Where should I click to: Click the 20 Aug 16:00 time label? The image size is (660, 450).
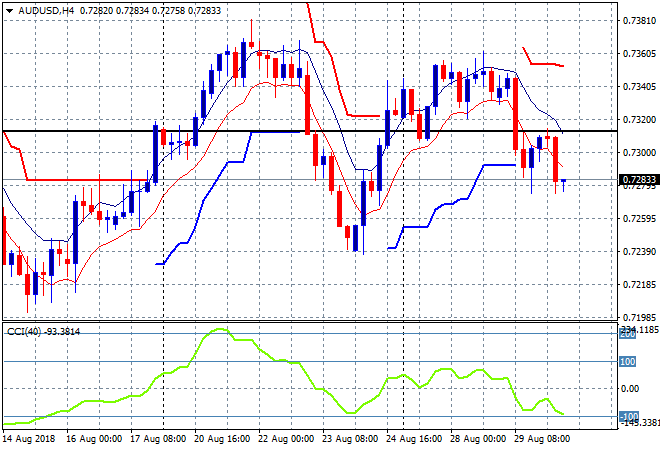222,439
